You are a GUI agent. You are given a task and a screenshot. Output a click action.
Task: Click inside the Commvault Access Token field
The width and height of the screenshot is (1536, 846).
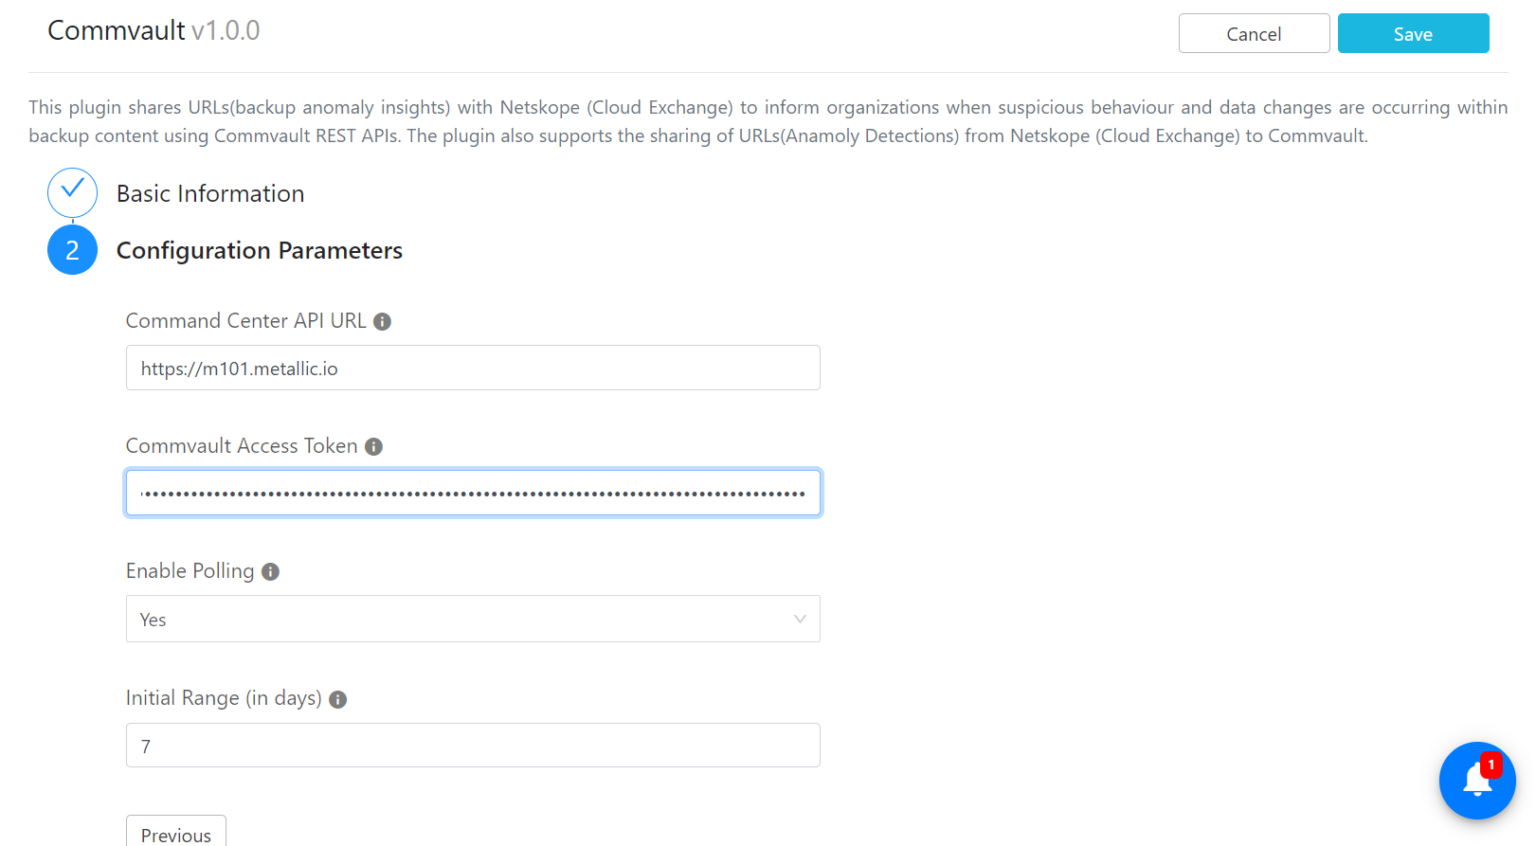tap(472, 492)
